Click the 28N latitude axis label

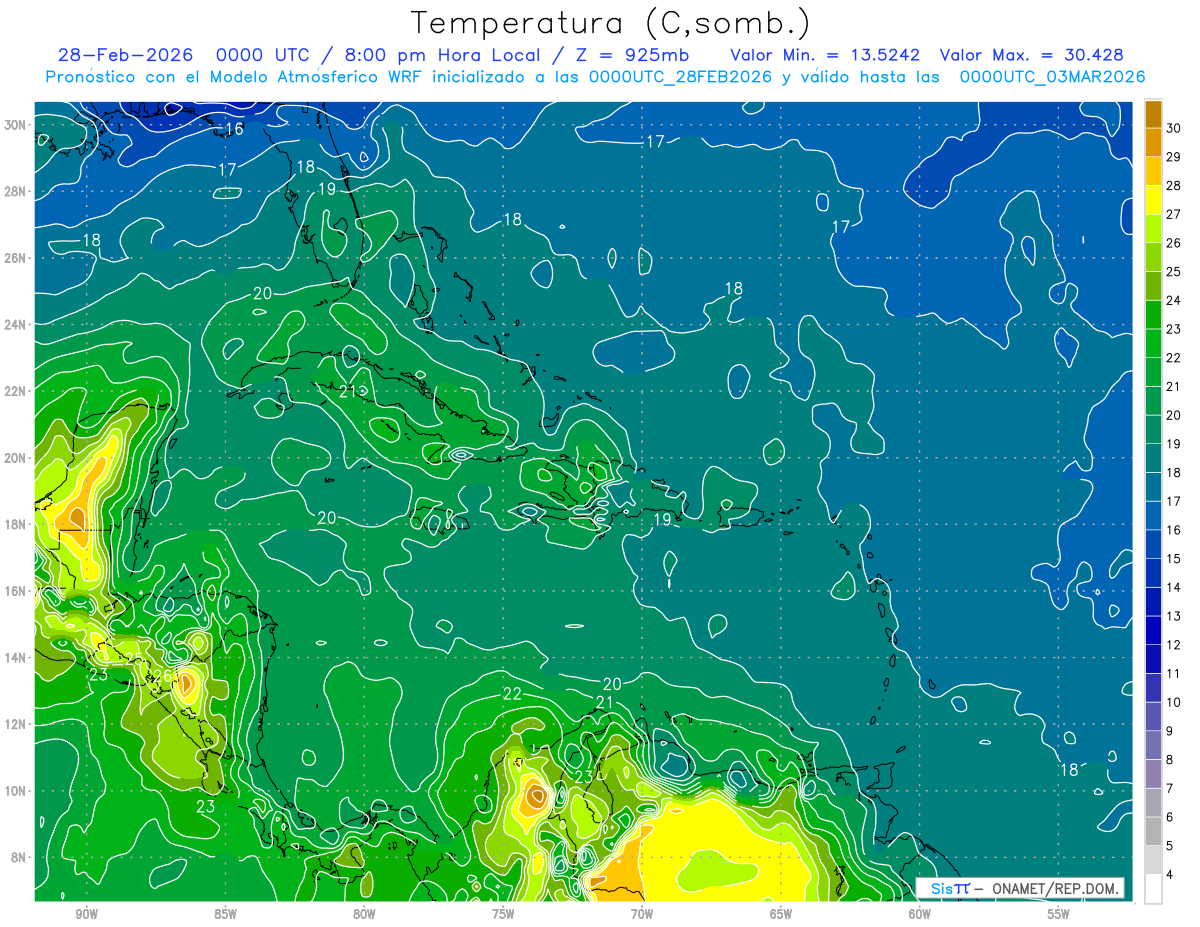(15, 191)
